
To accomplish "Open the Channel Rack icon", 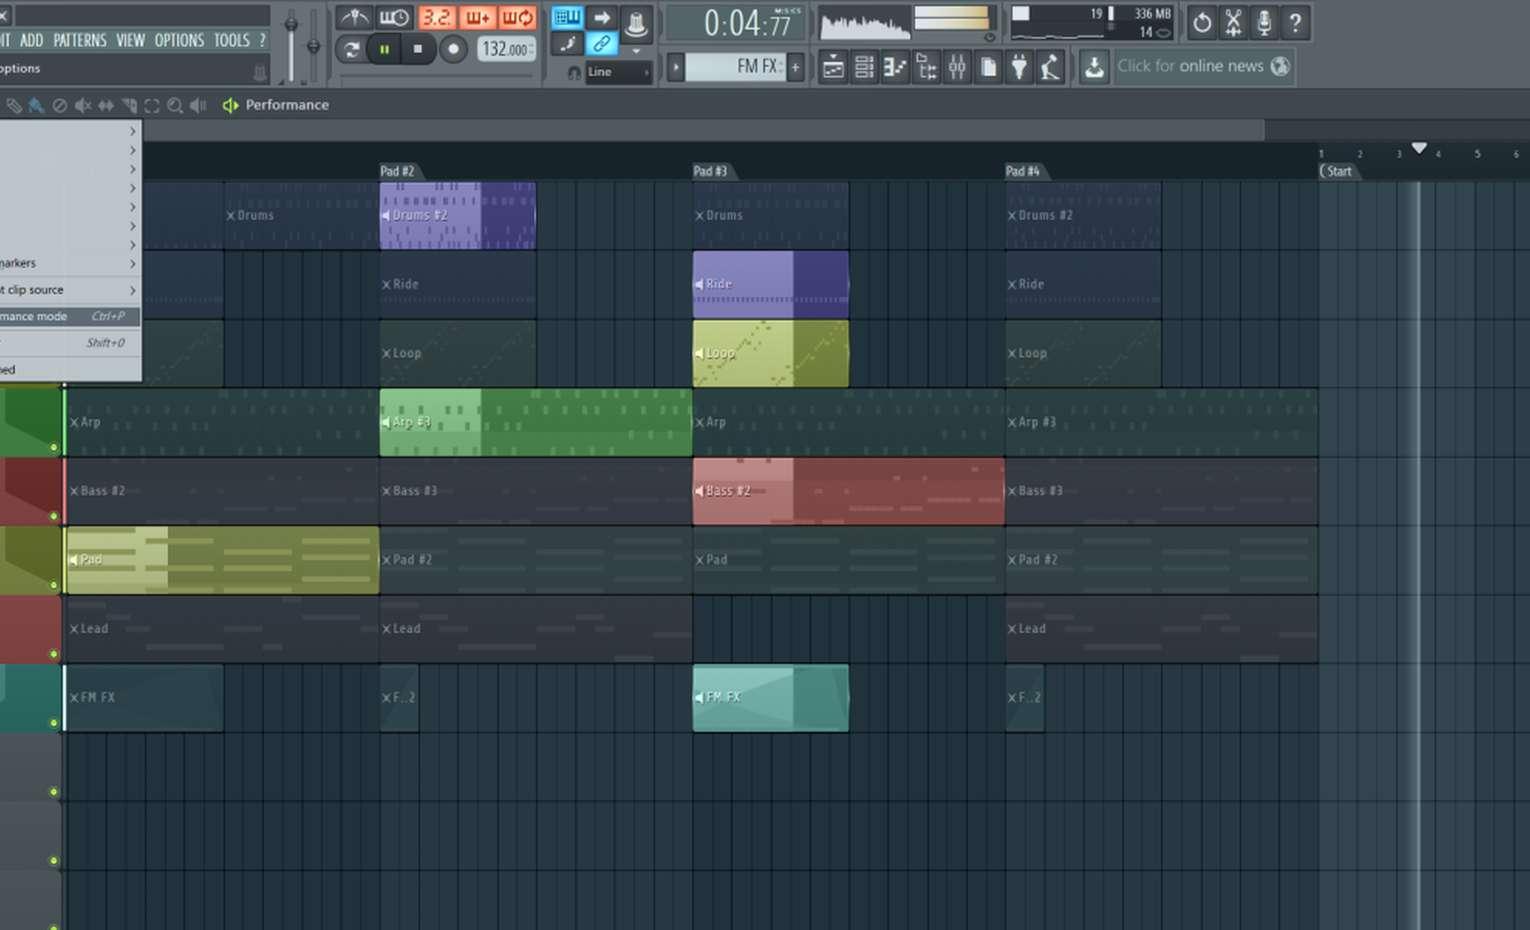I will point(864,67).
